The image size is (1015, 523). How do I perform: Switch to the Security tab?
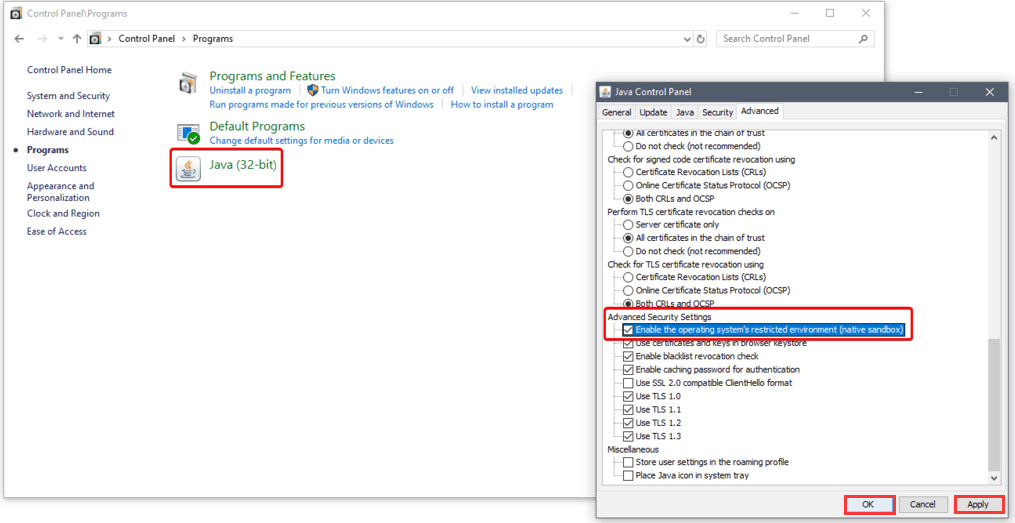(x=717, y=113)
